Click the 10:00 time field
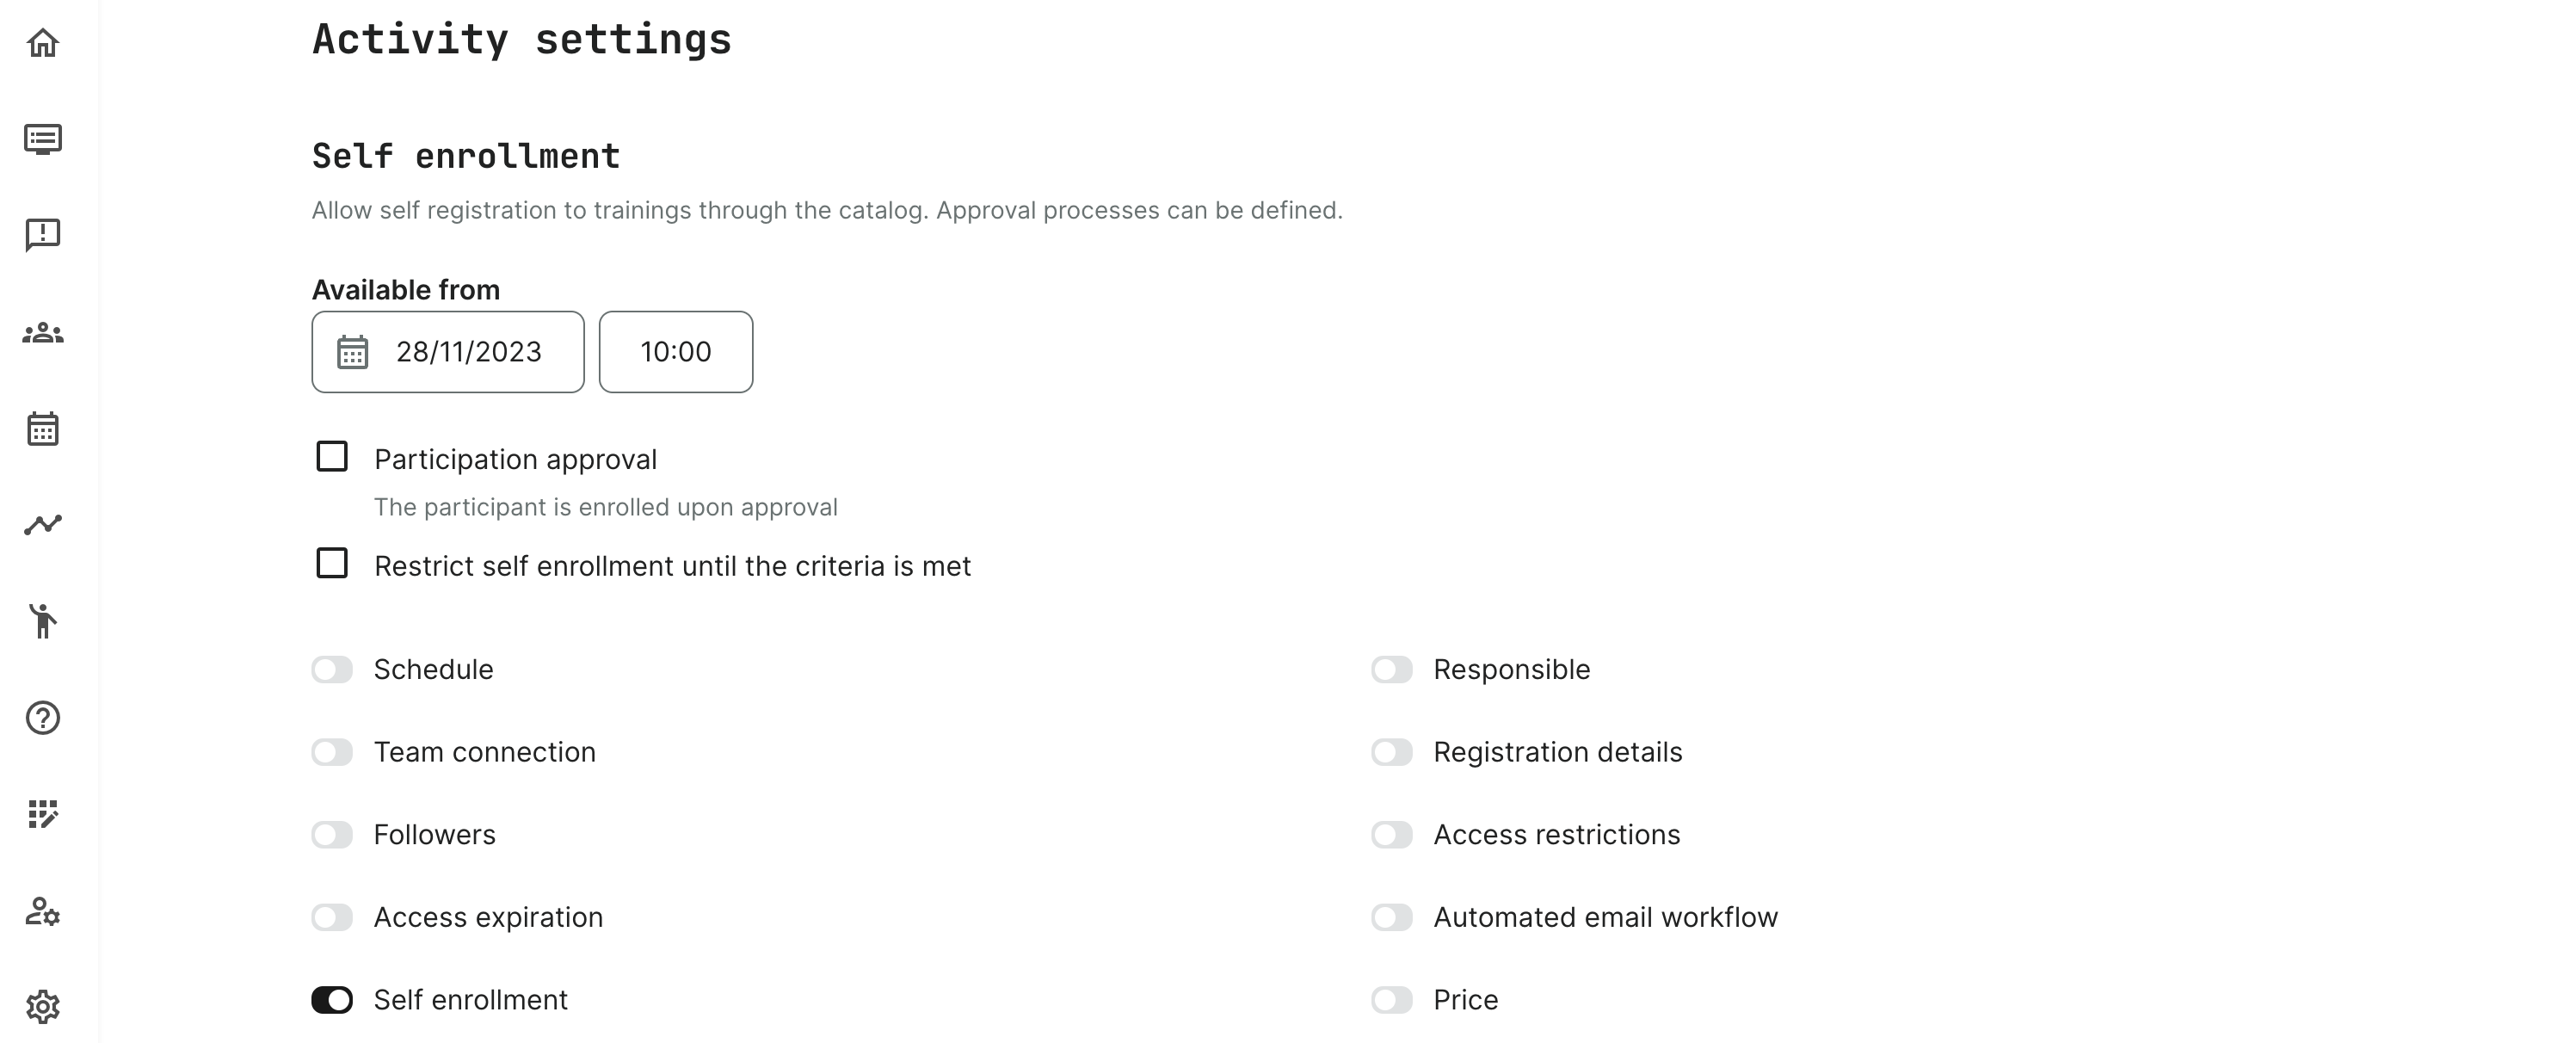 (676, 352)
